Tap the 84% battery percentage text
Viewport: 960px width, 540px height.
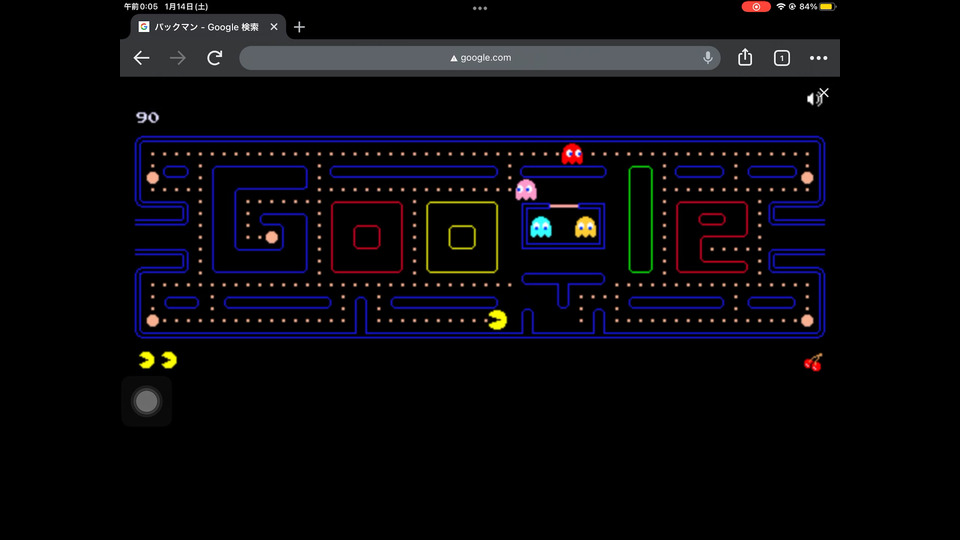808,7
